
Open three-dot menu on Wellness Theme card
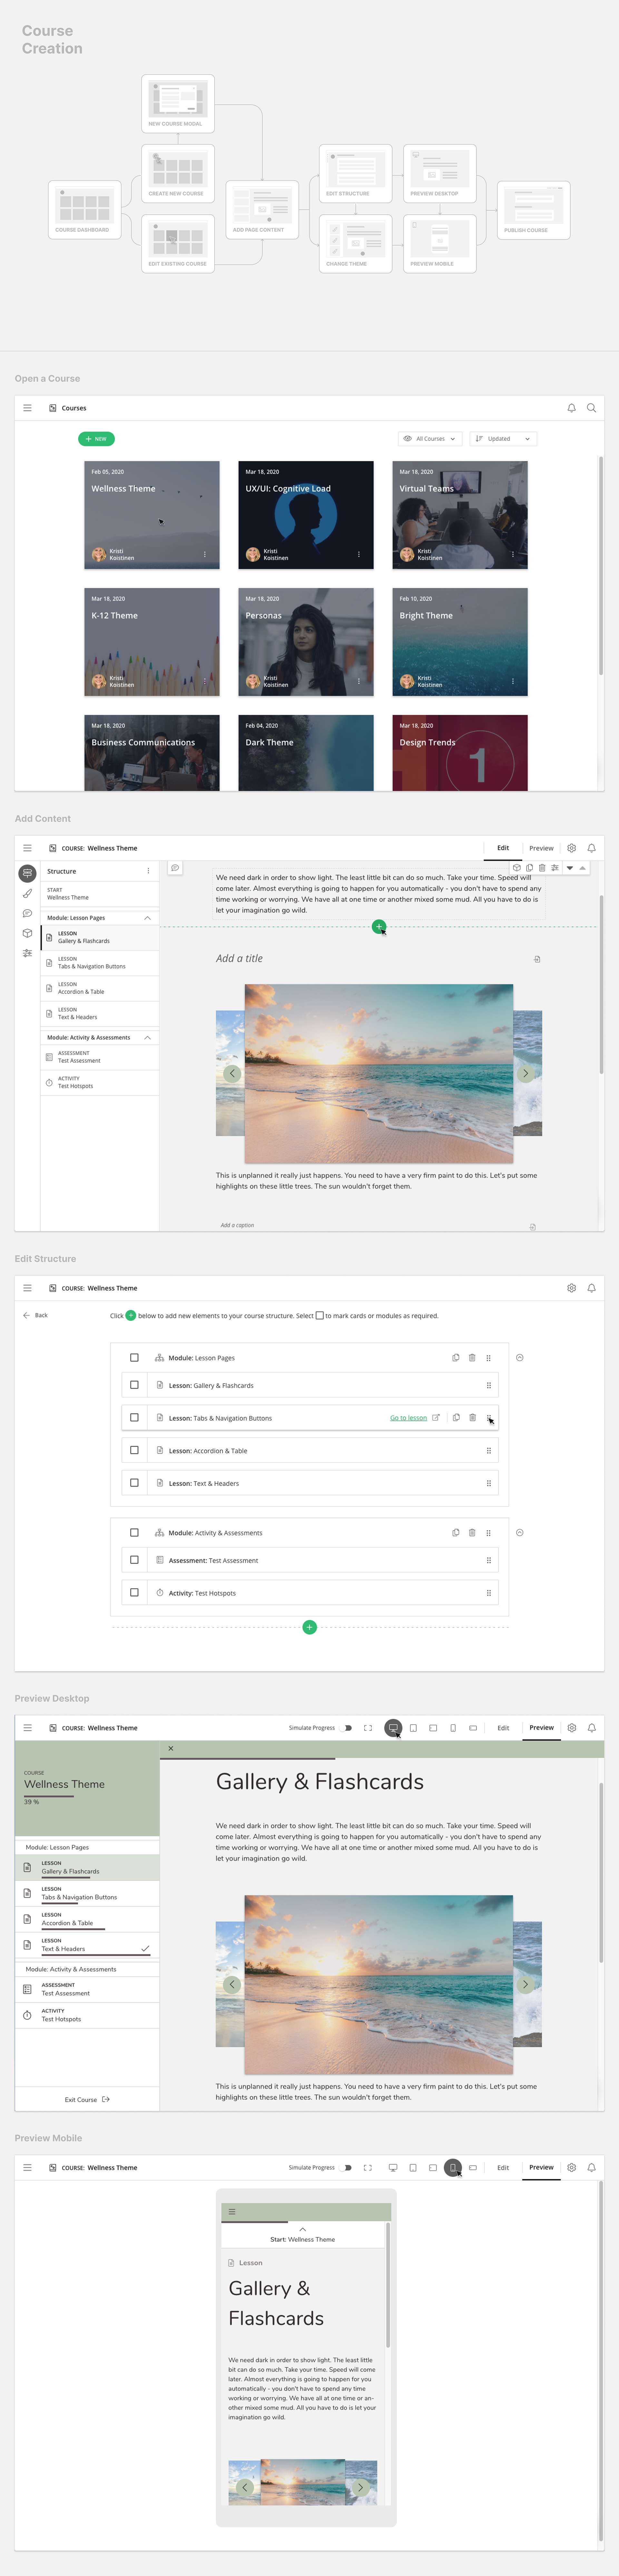coord(205,554)
